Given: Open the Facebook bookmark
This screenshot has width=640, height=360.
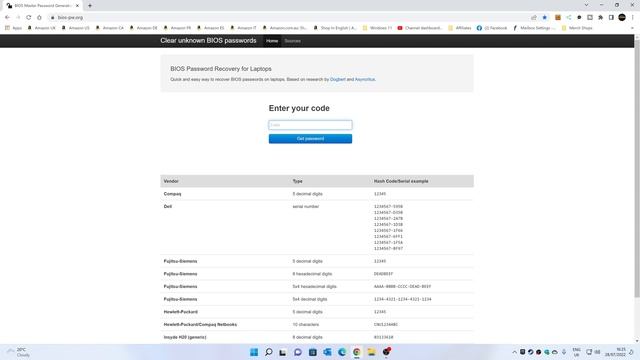Looking at the screenshot, I should [x=492, y=28].
